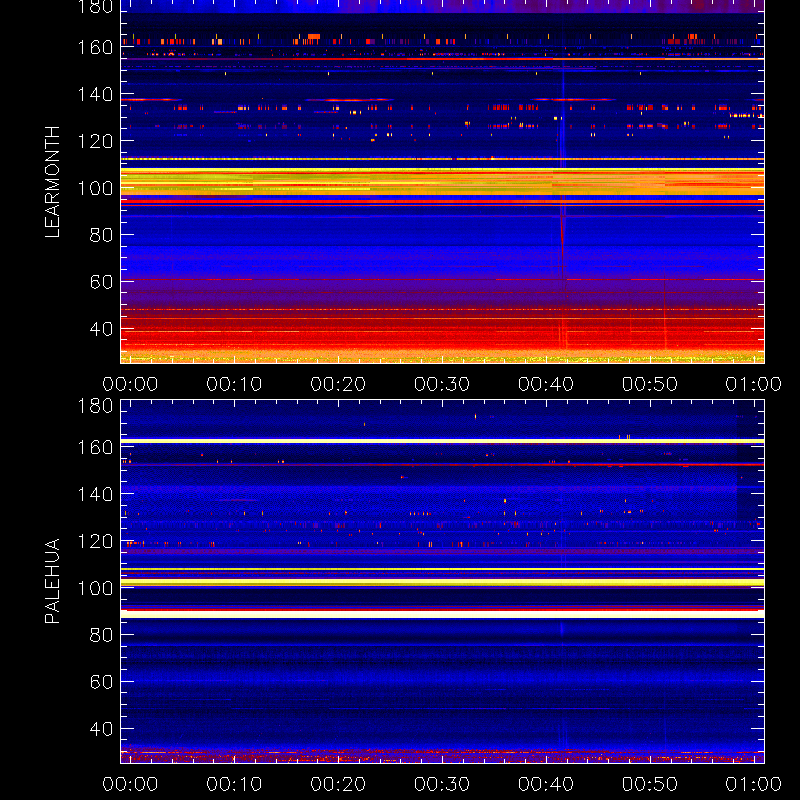Click 00:40 time label under LEARMONTH plot
The image size is (800, 800).
[x=546, y=384]
